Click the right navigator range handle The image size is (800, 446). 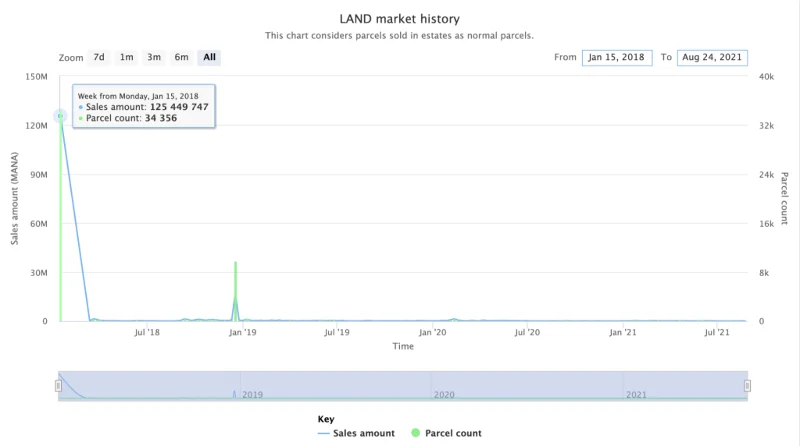coord(747,386)
